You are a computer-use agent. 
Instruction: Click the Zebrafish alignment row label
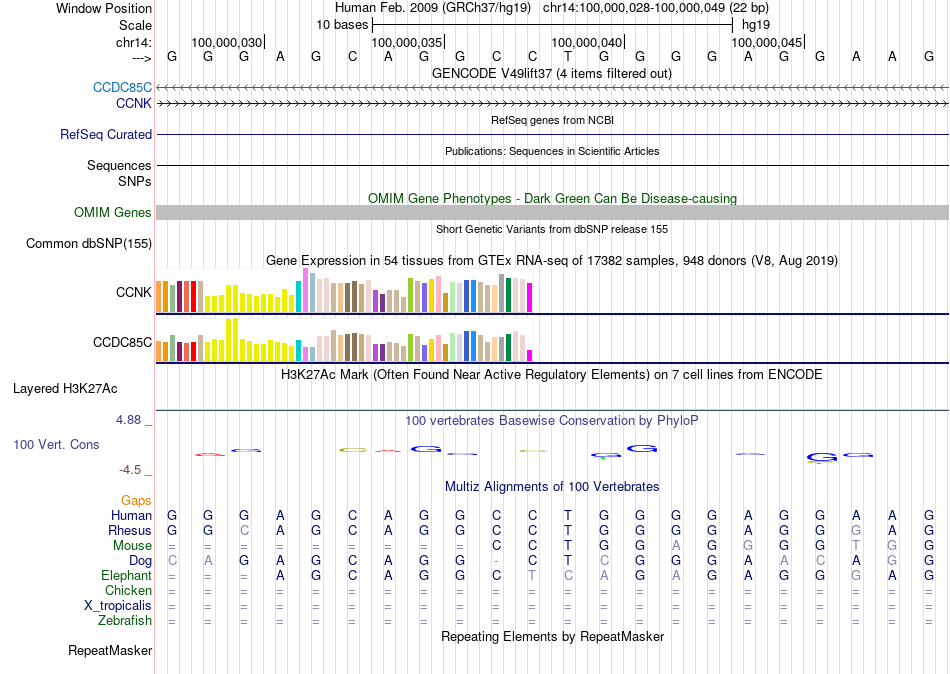pyautogui.click(x=125, y=621)
